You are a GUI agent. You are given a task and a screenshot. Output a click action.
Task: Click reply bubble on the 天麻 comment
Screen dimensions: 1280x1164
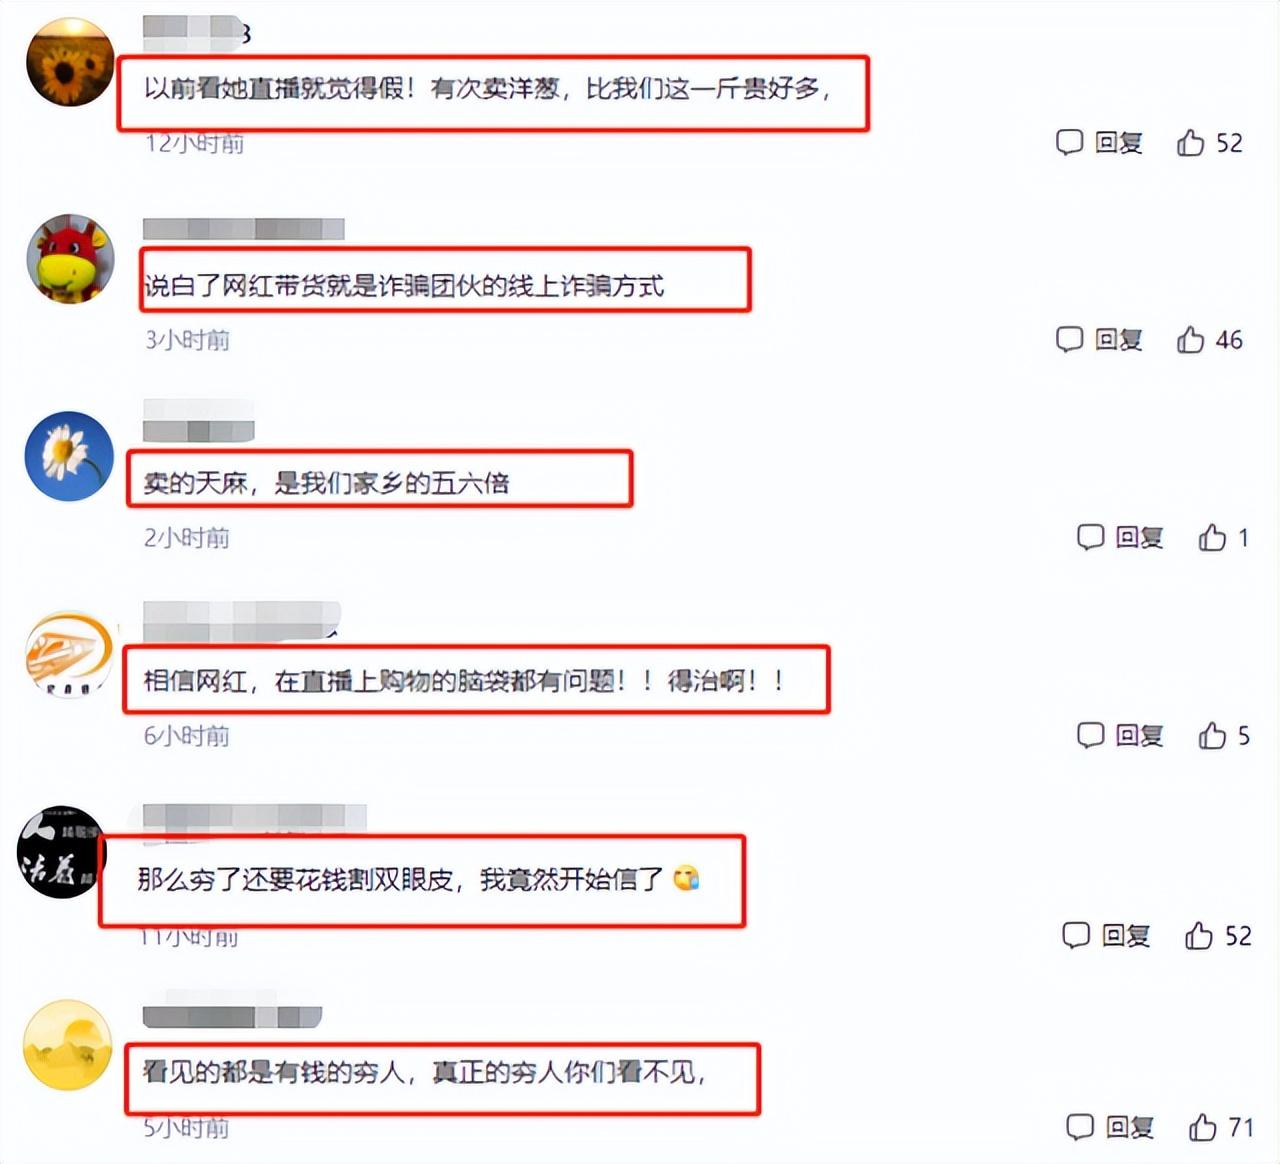pyautogui.click(x=1090, y=537)
